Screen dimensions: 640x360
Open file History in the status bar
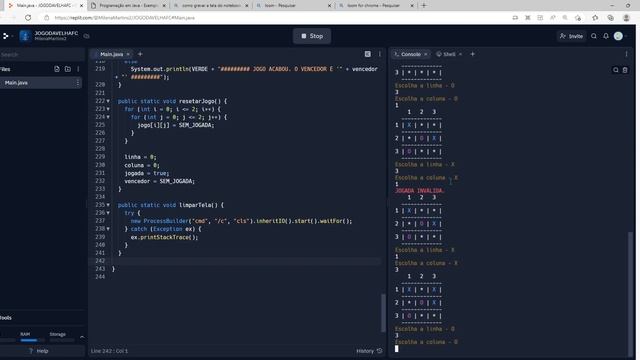tap(369, 351)
